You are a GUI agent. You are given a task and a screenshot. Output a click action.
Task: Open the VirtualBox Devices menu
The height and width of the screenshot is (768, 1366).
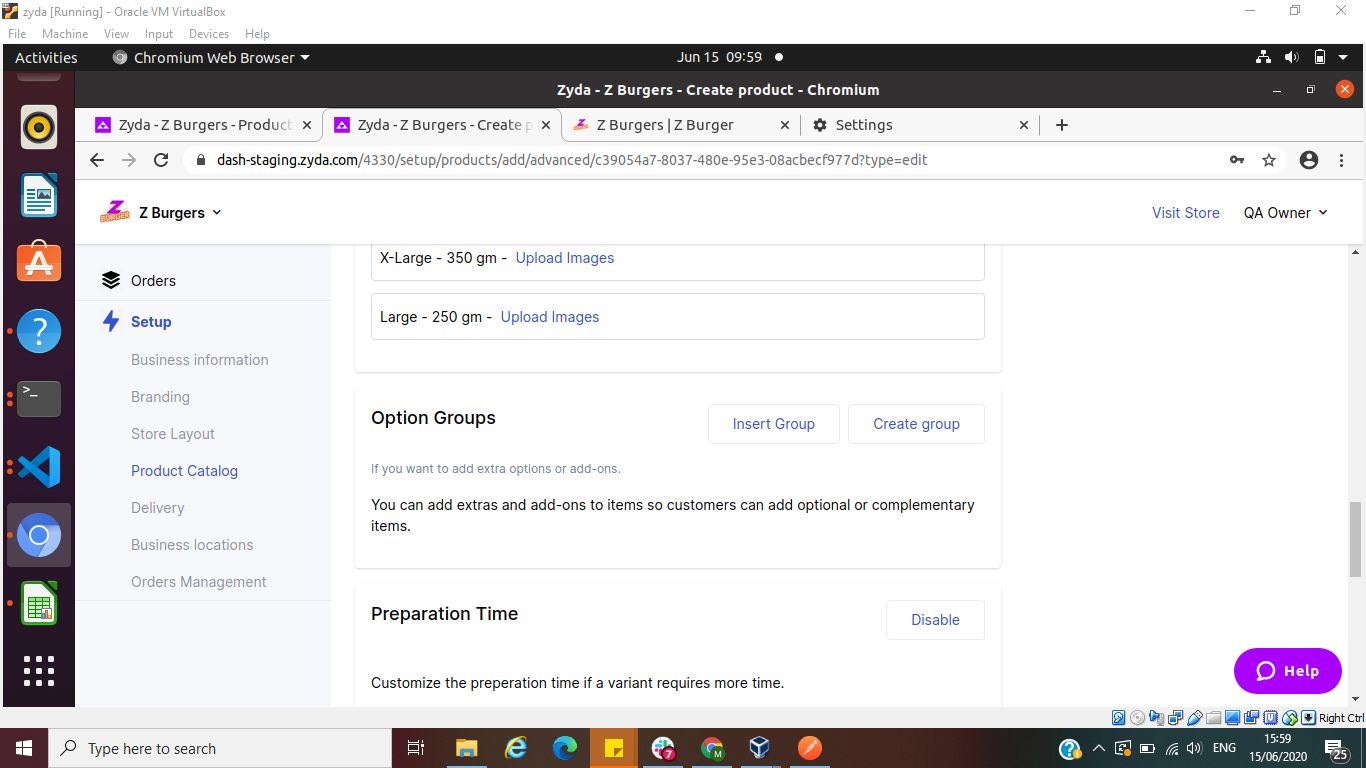pyautogui.click(x=209, y=34)
